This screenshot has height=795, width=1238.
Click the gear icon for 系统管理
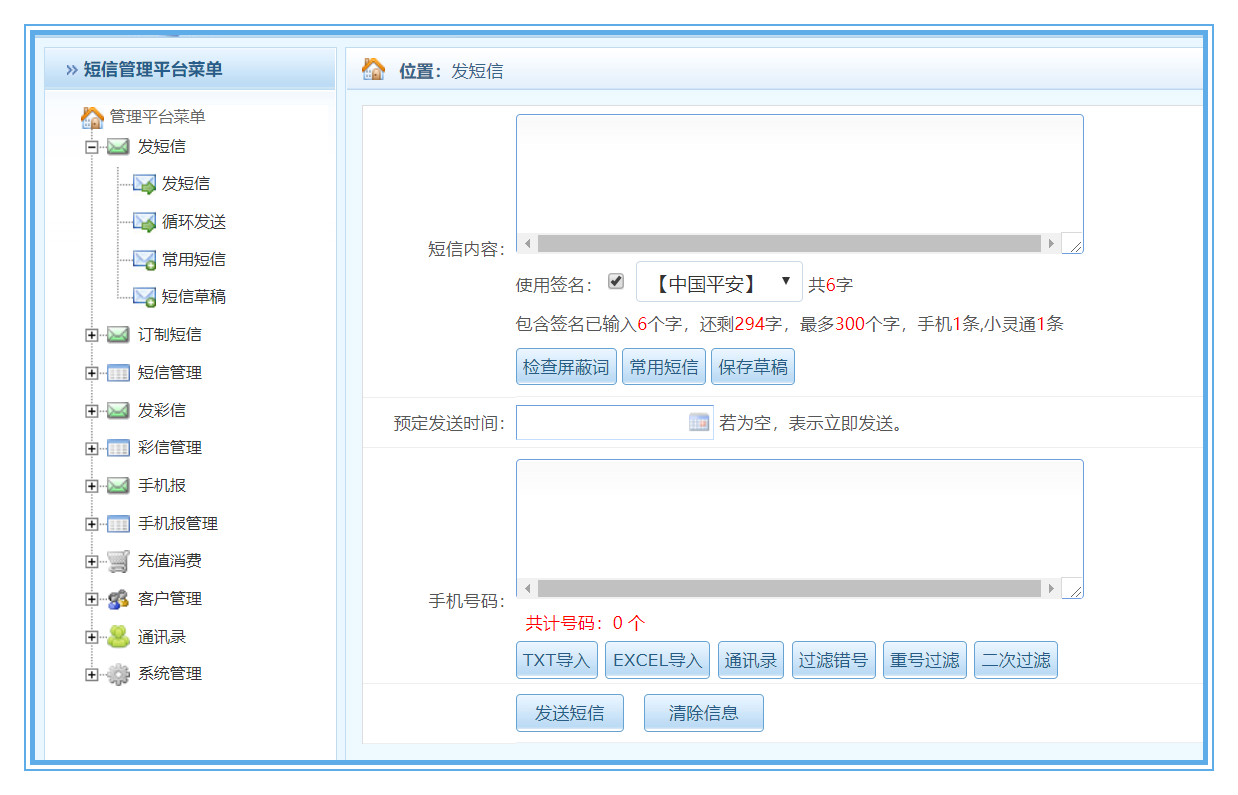pyautogui.click(x=118, y=674)
